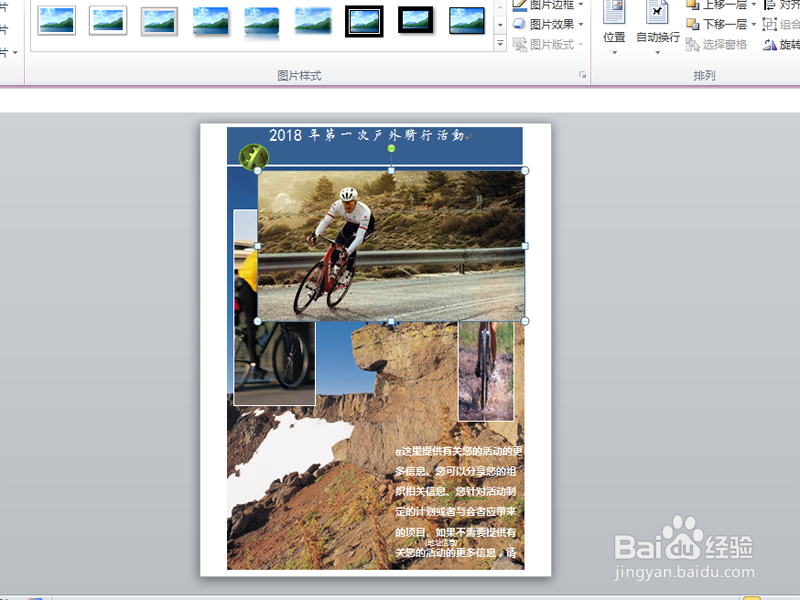Apply the third picture style (metal frame)

coord(159,21)
